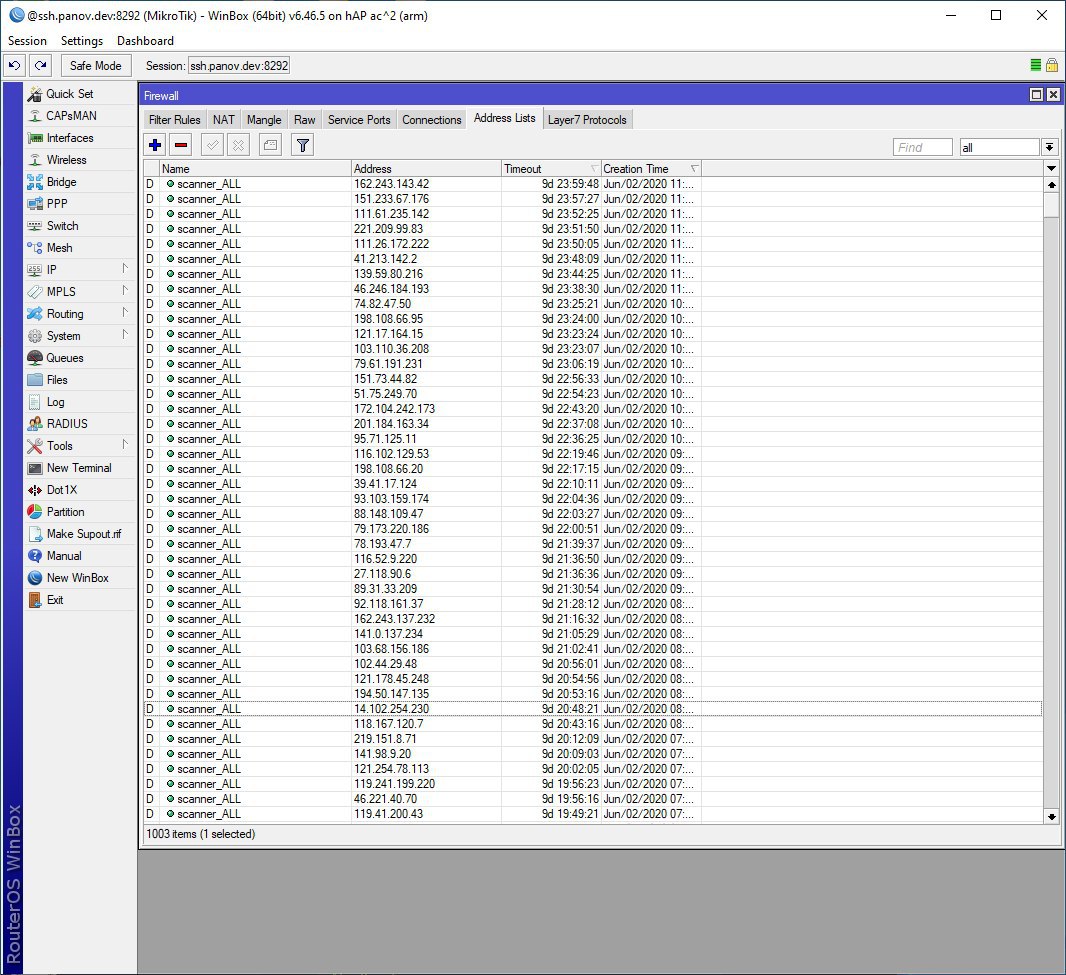
Task: Maximize the Firewall inner window
Action: pos(1036,95)
